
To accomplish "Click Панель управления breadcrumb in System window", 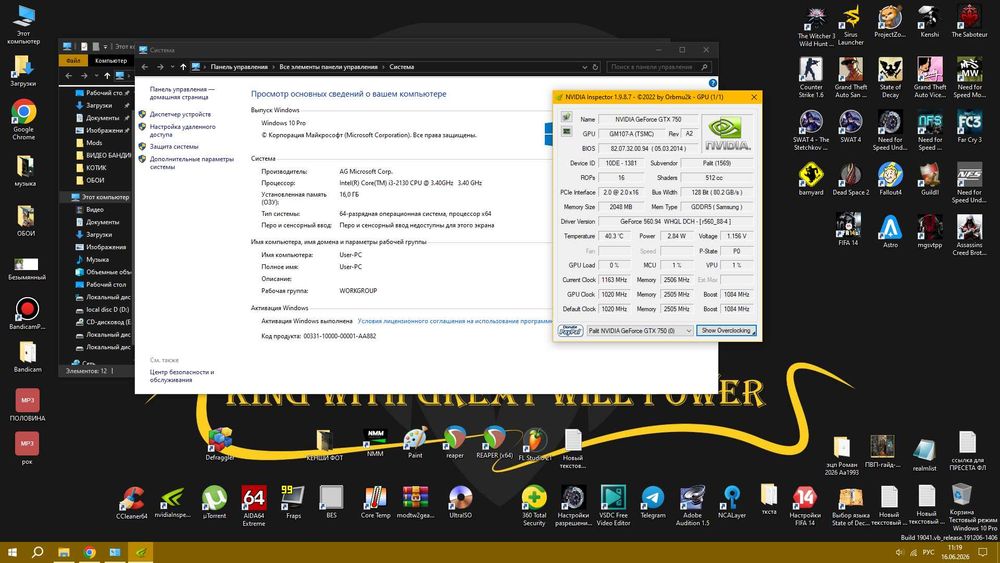I will point(239,67).
